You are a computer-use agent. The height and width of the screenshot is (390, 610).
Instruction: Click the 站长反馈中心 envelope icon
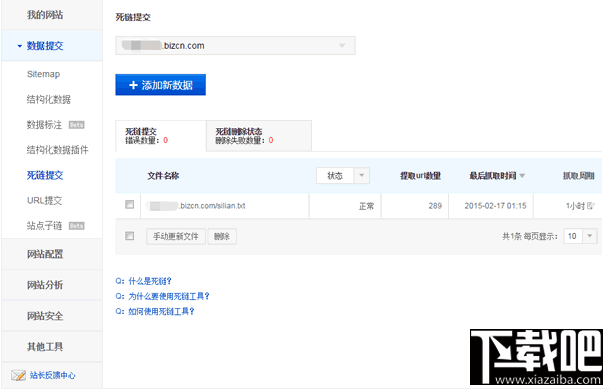(18, 375)
